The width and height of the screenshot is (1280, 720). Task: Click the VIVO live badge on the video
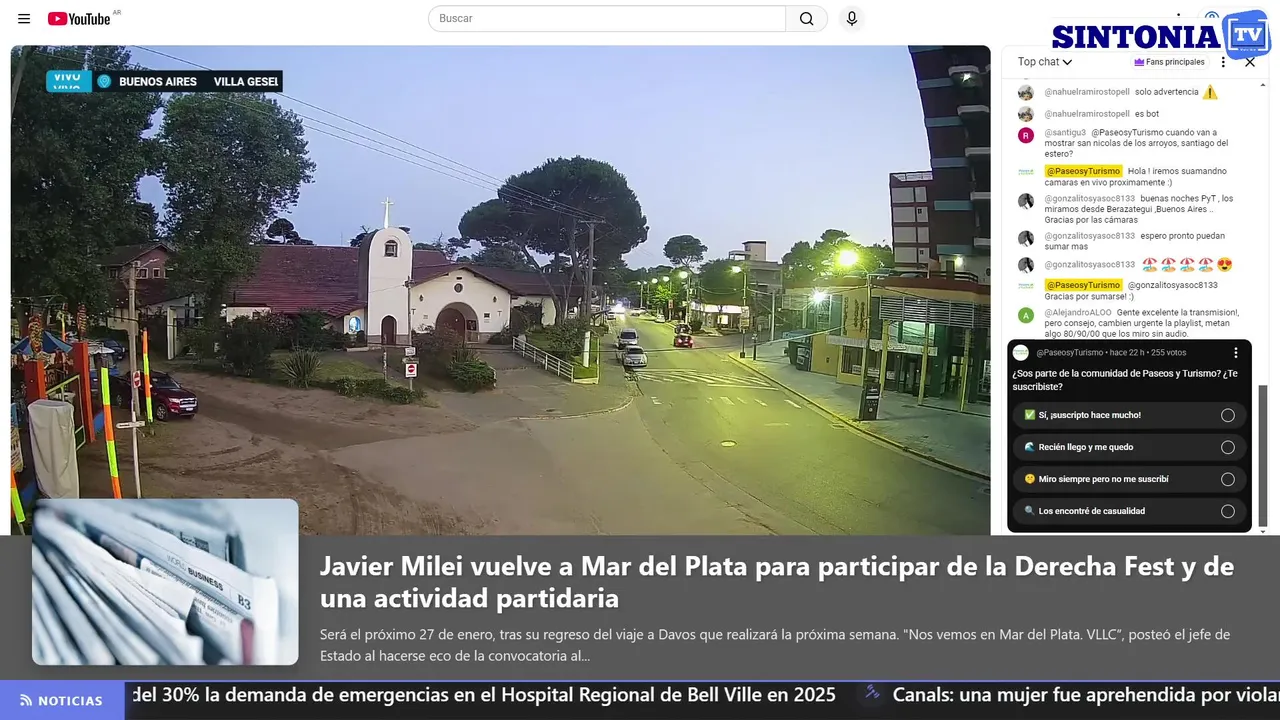[67, 80]
